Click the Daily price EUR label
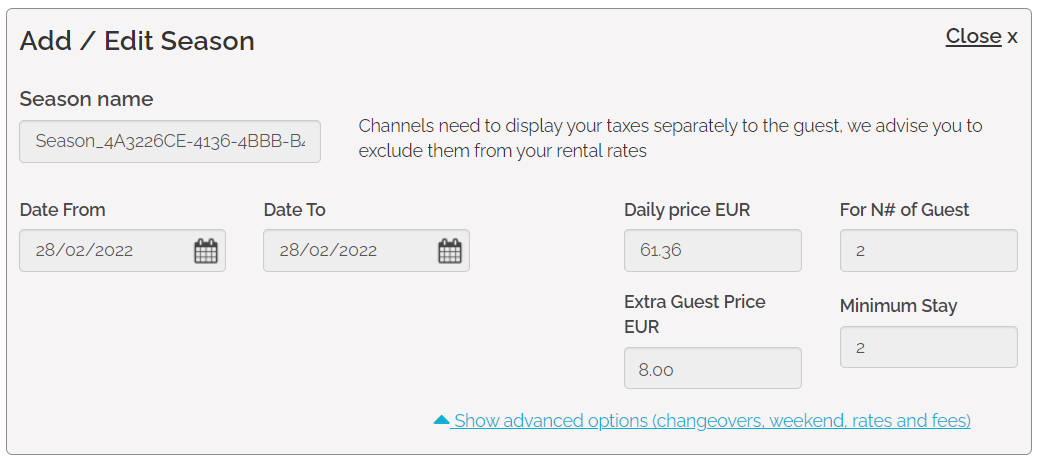 pos(686,210)
